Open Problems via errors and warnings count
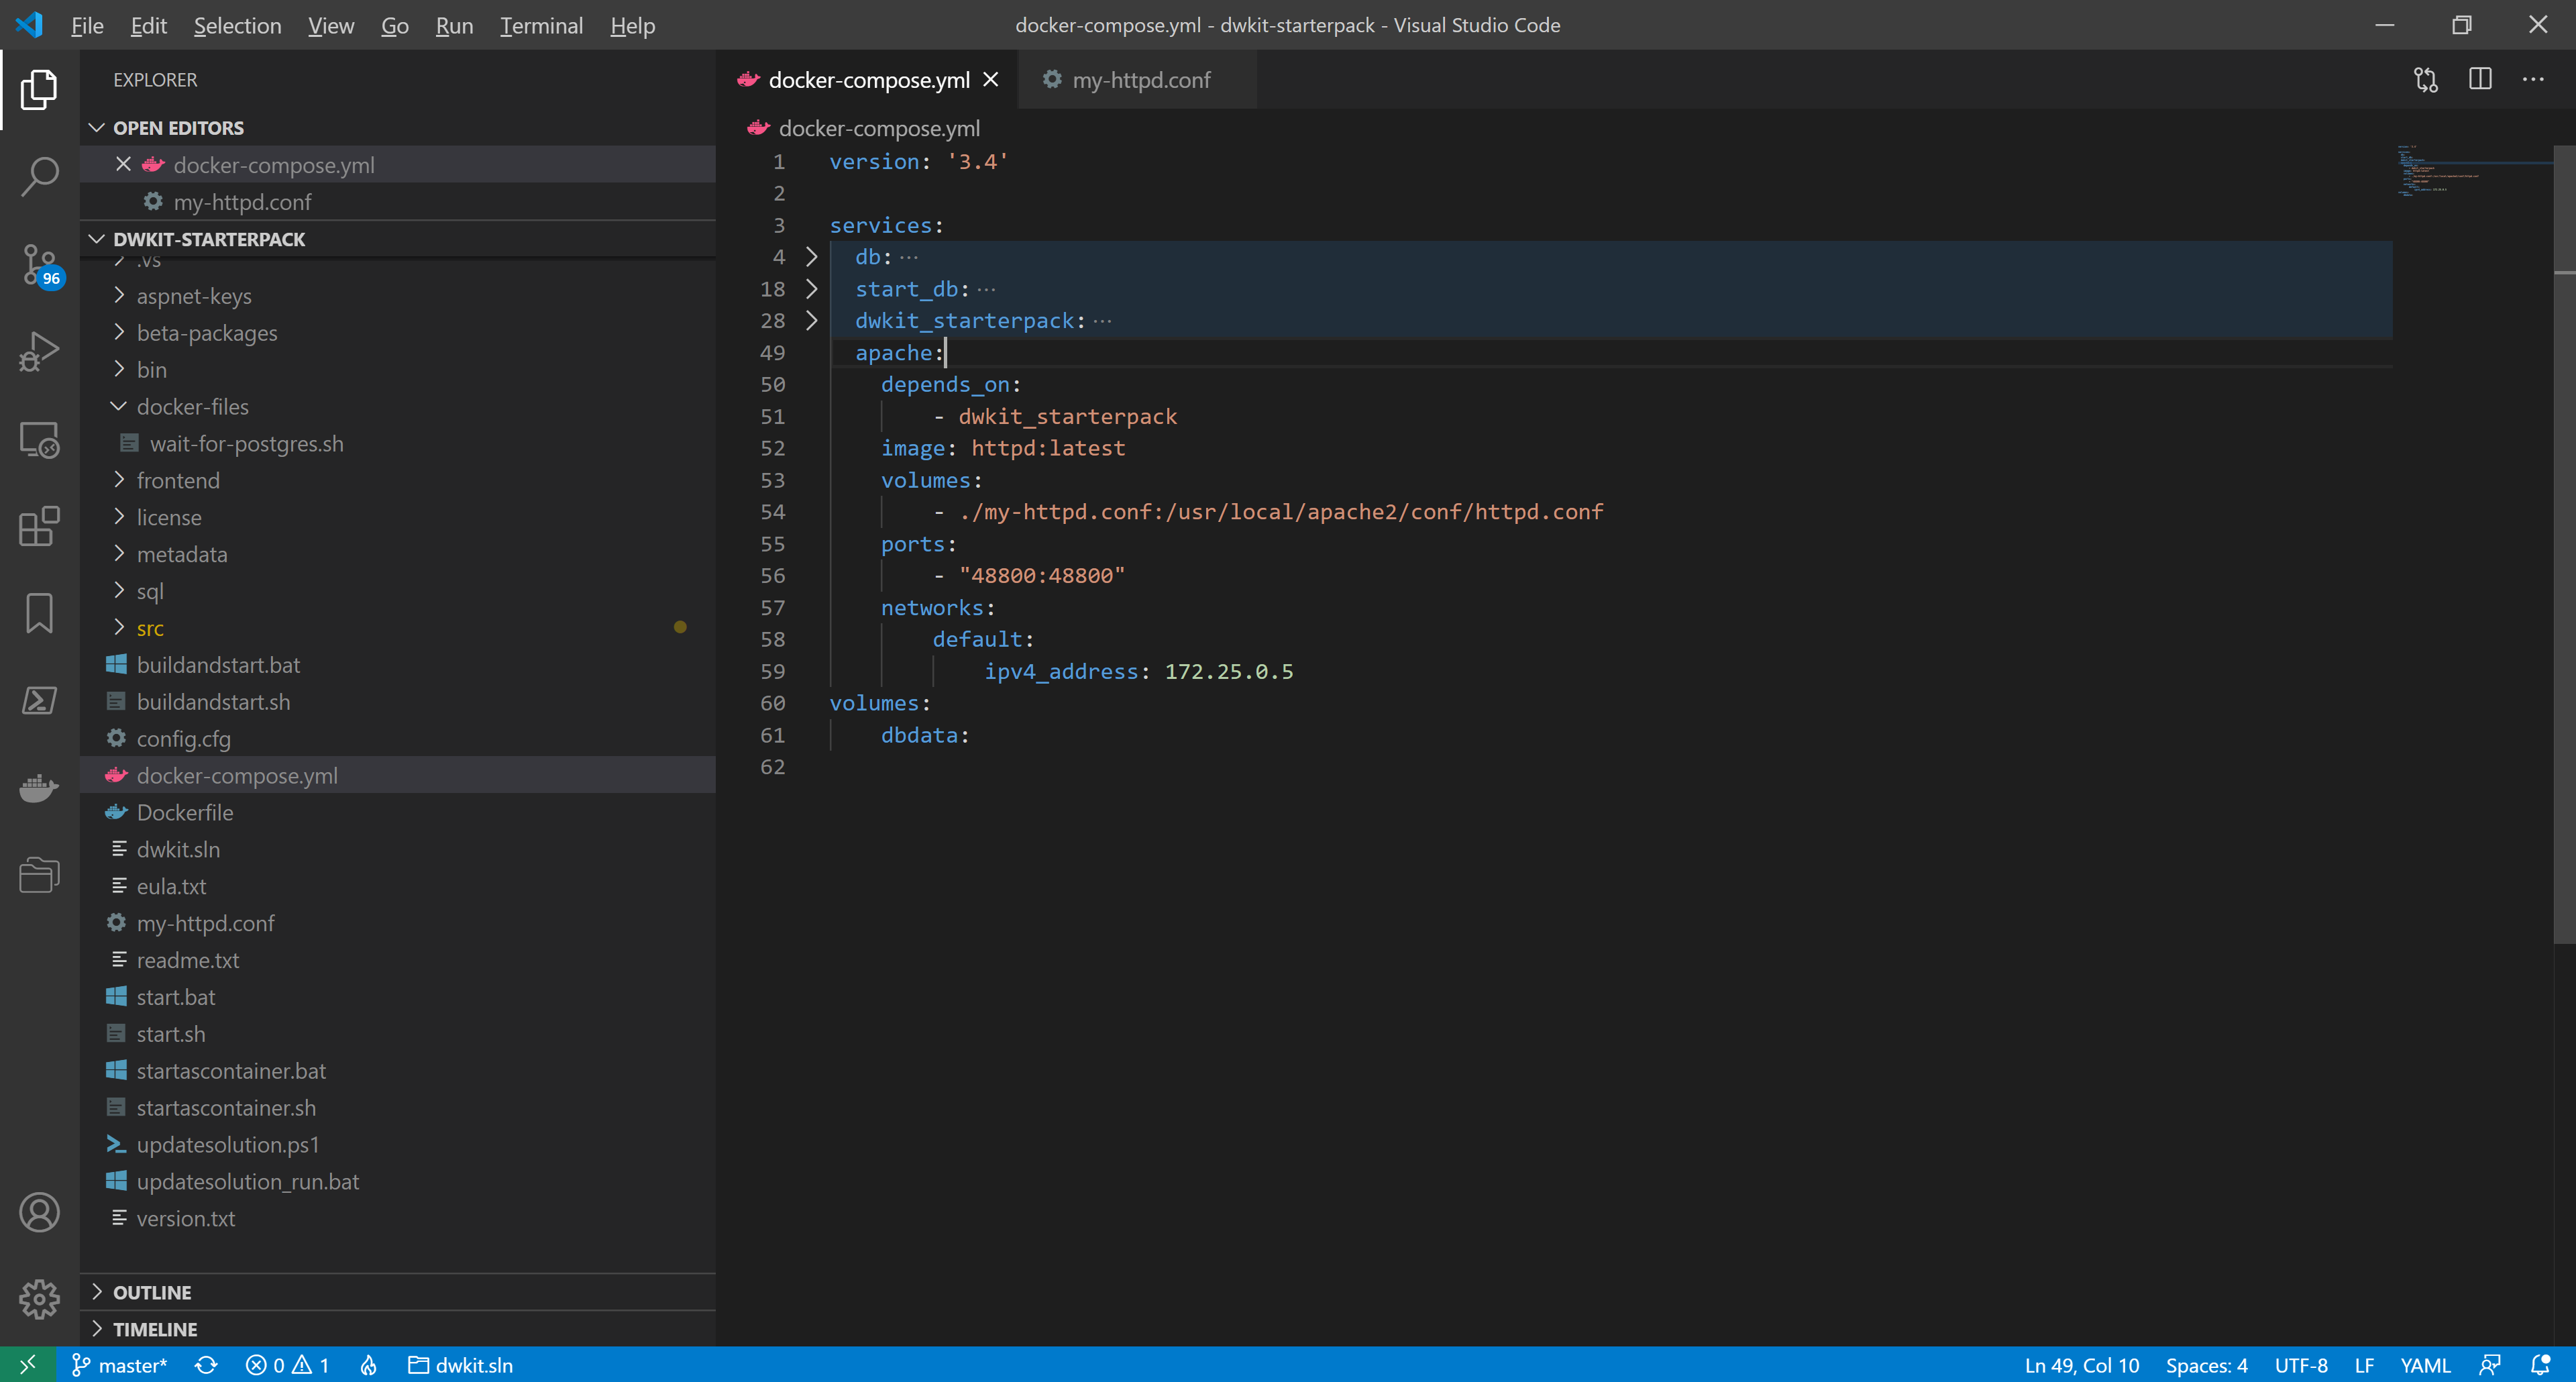The image size is (2576, 1382). coord(288,1365)
